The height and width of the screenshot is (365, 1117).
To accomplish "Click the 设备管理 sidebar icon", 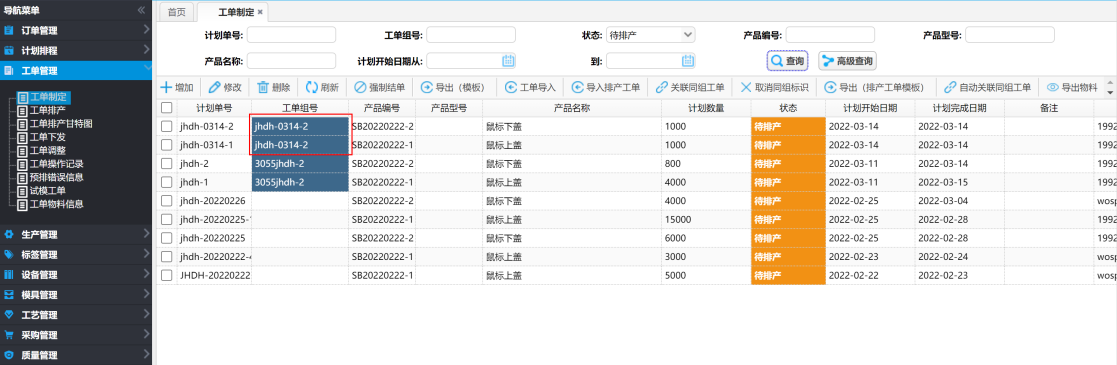I will pyautogui.click(x=9, y=274).
